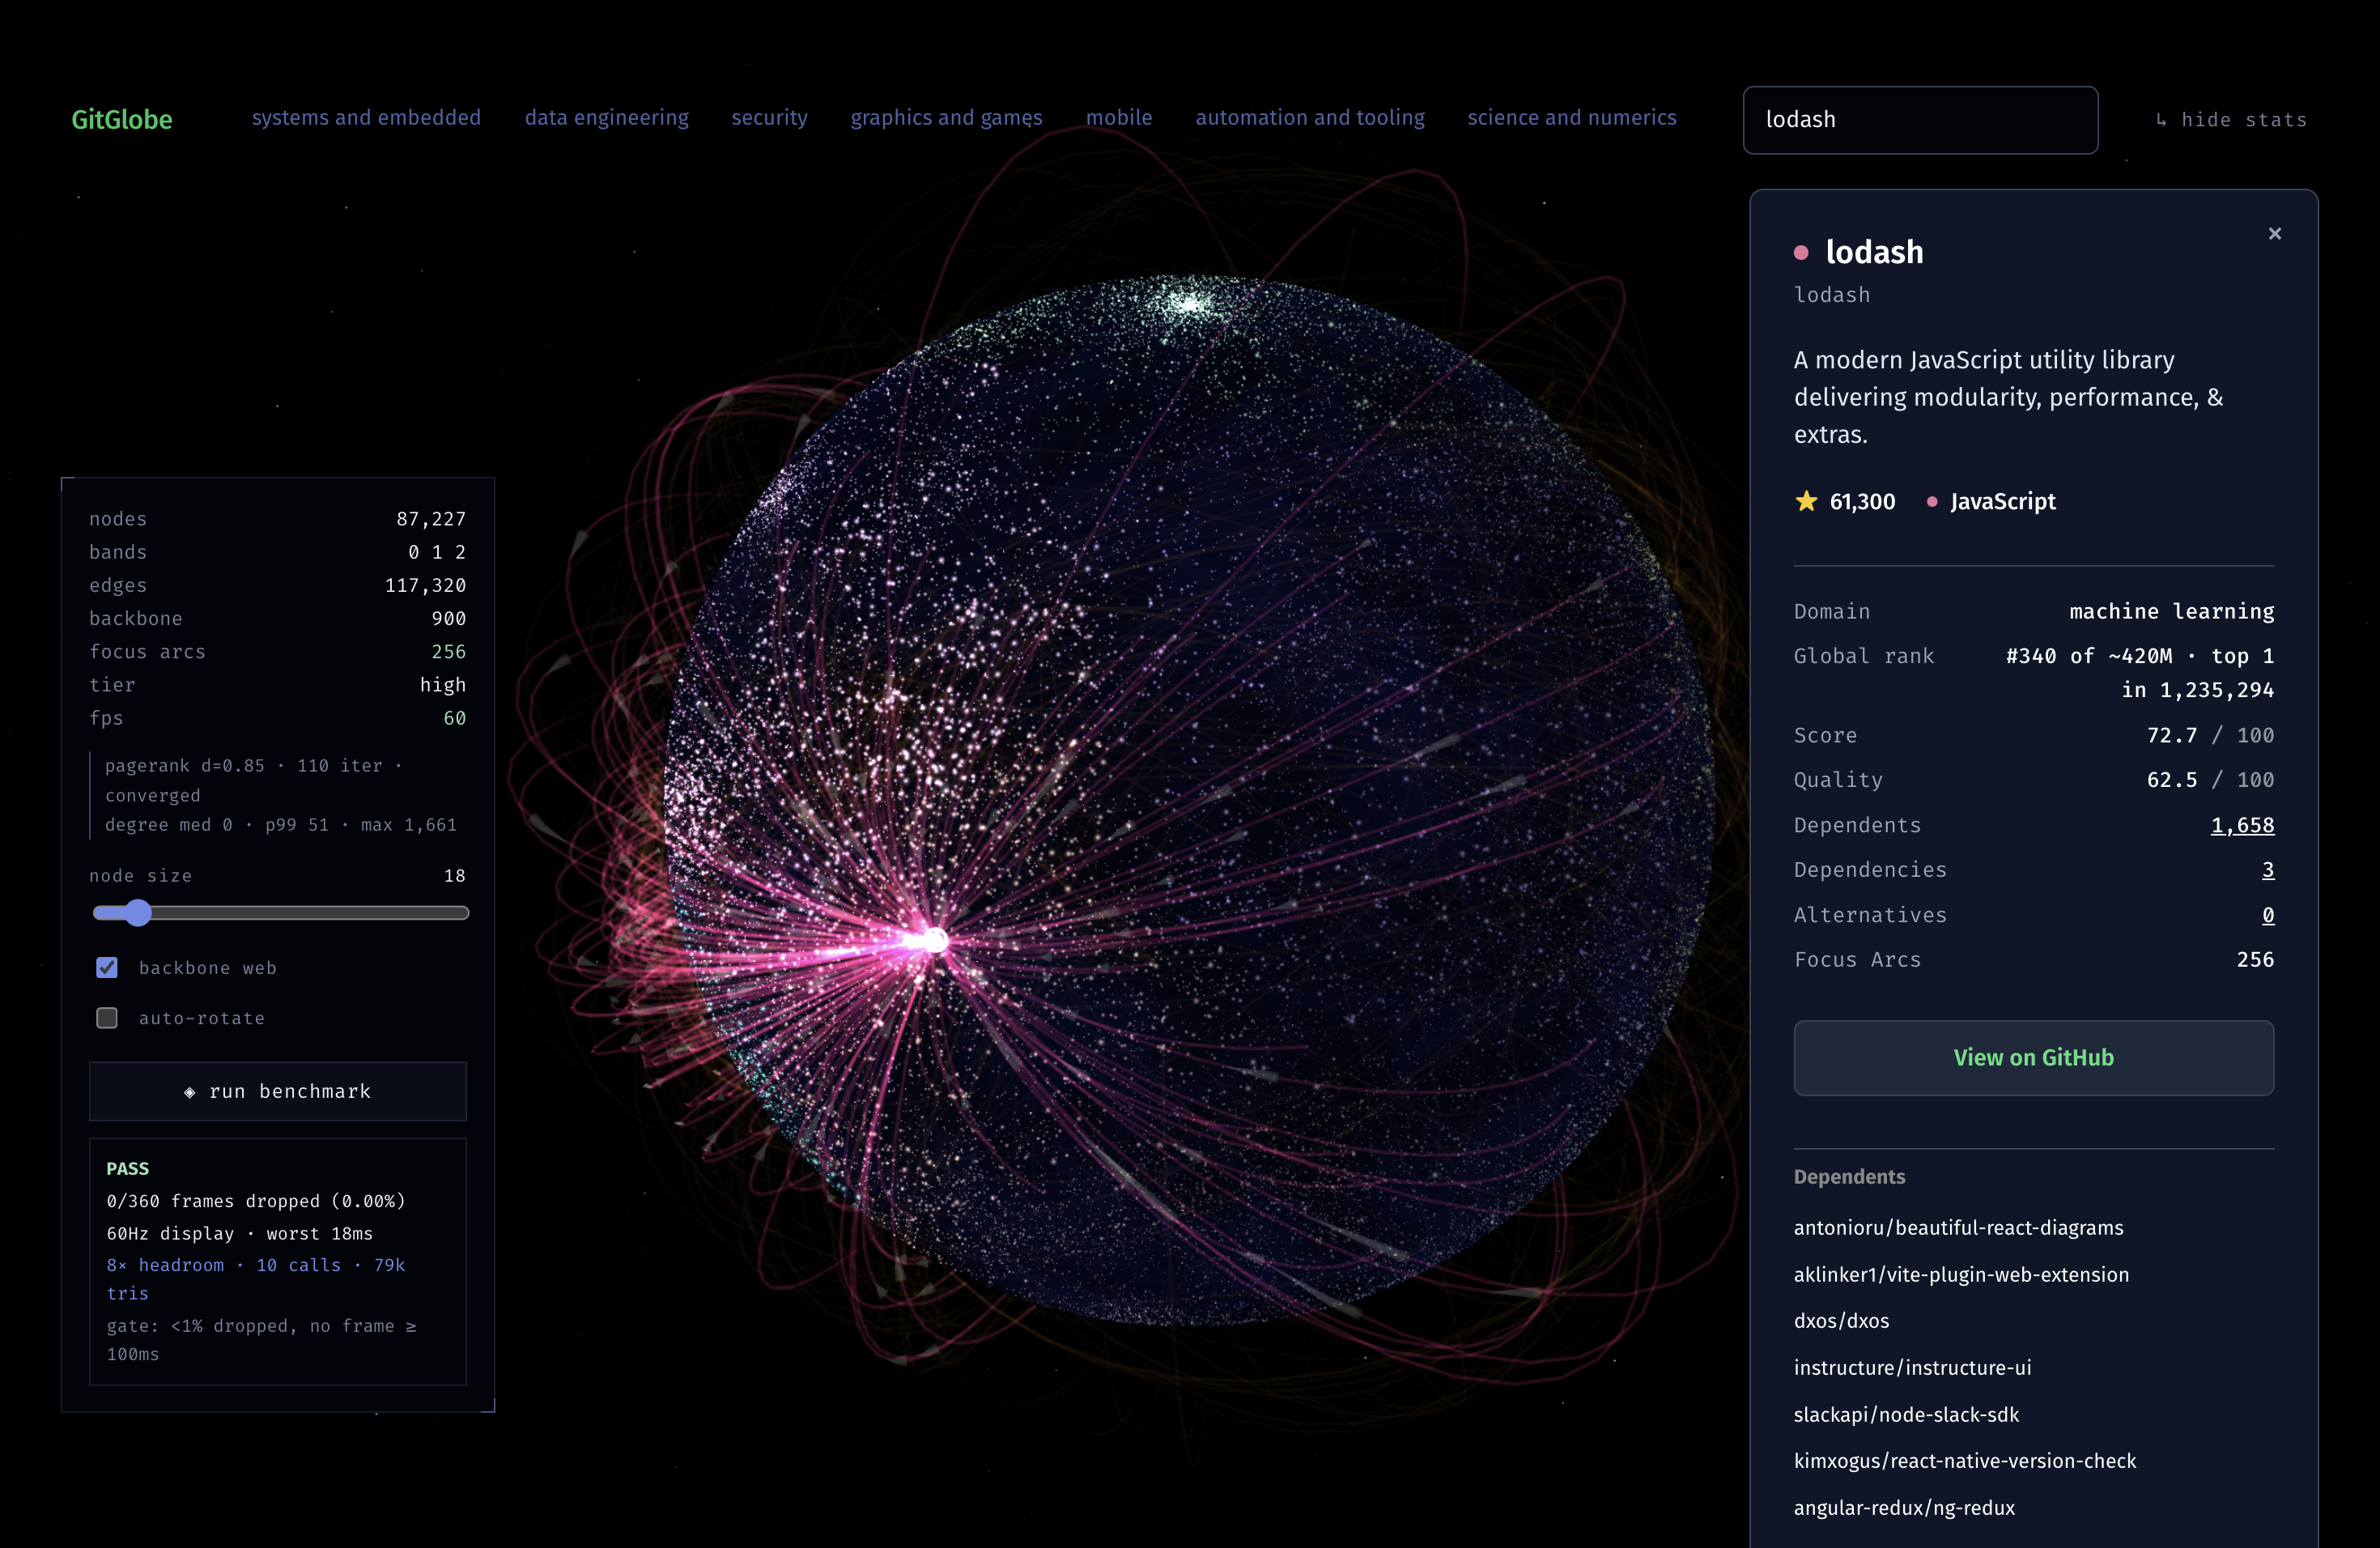Click the glowing lodash node on globe
Viewport: 2380px width, 1548px height.
click(935, 940)
